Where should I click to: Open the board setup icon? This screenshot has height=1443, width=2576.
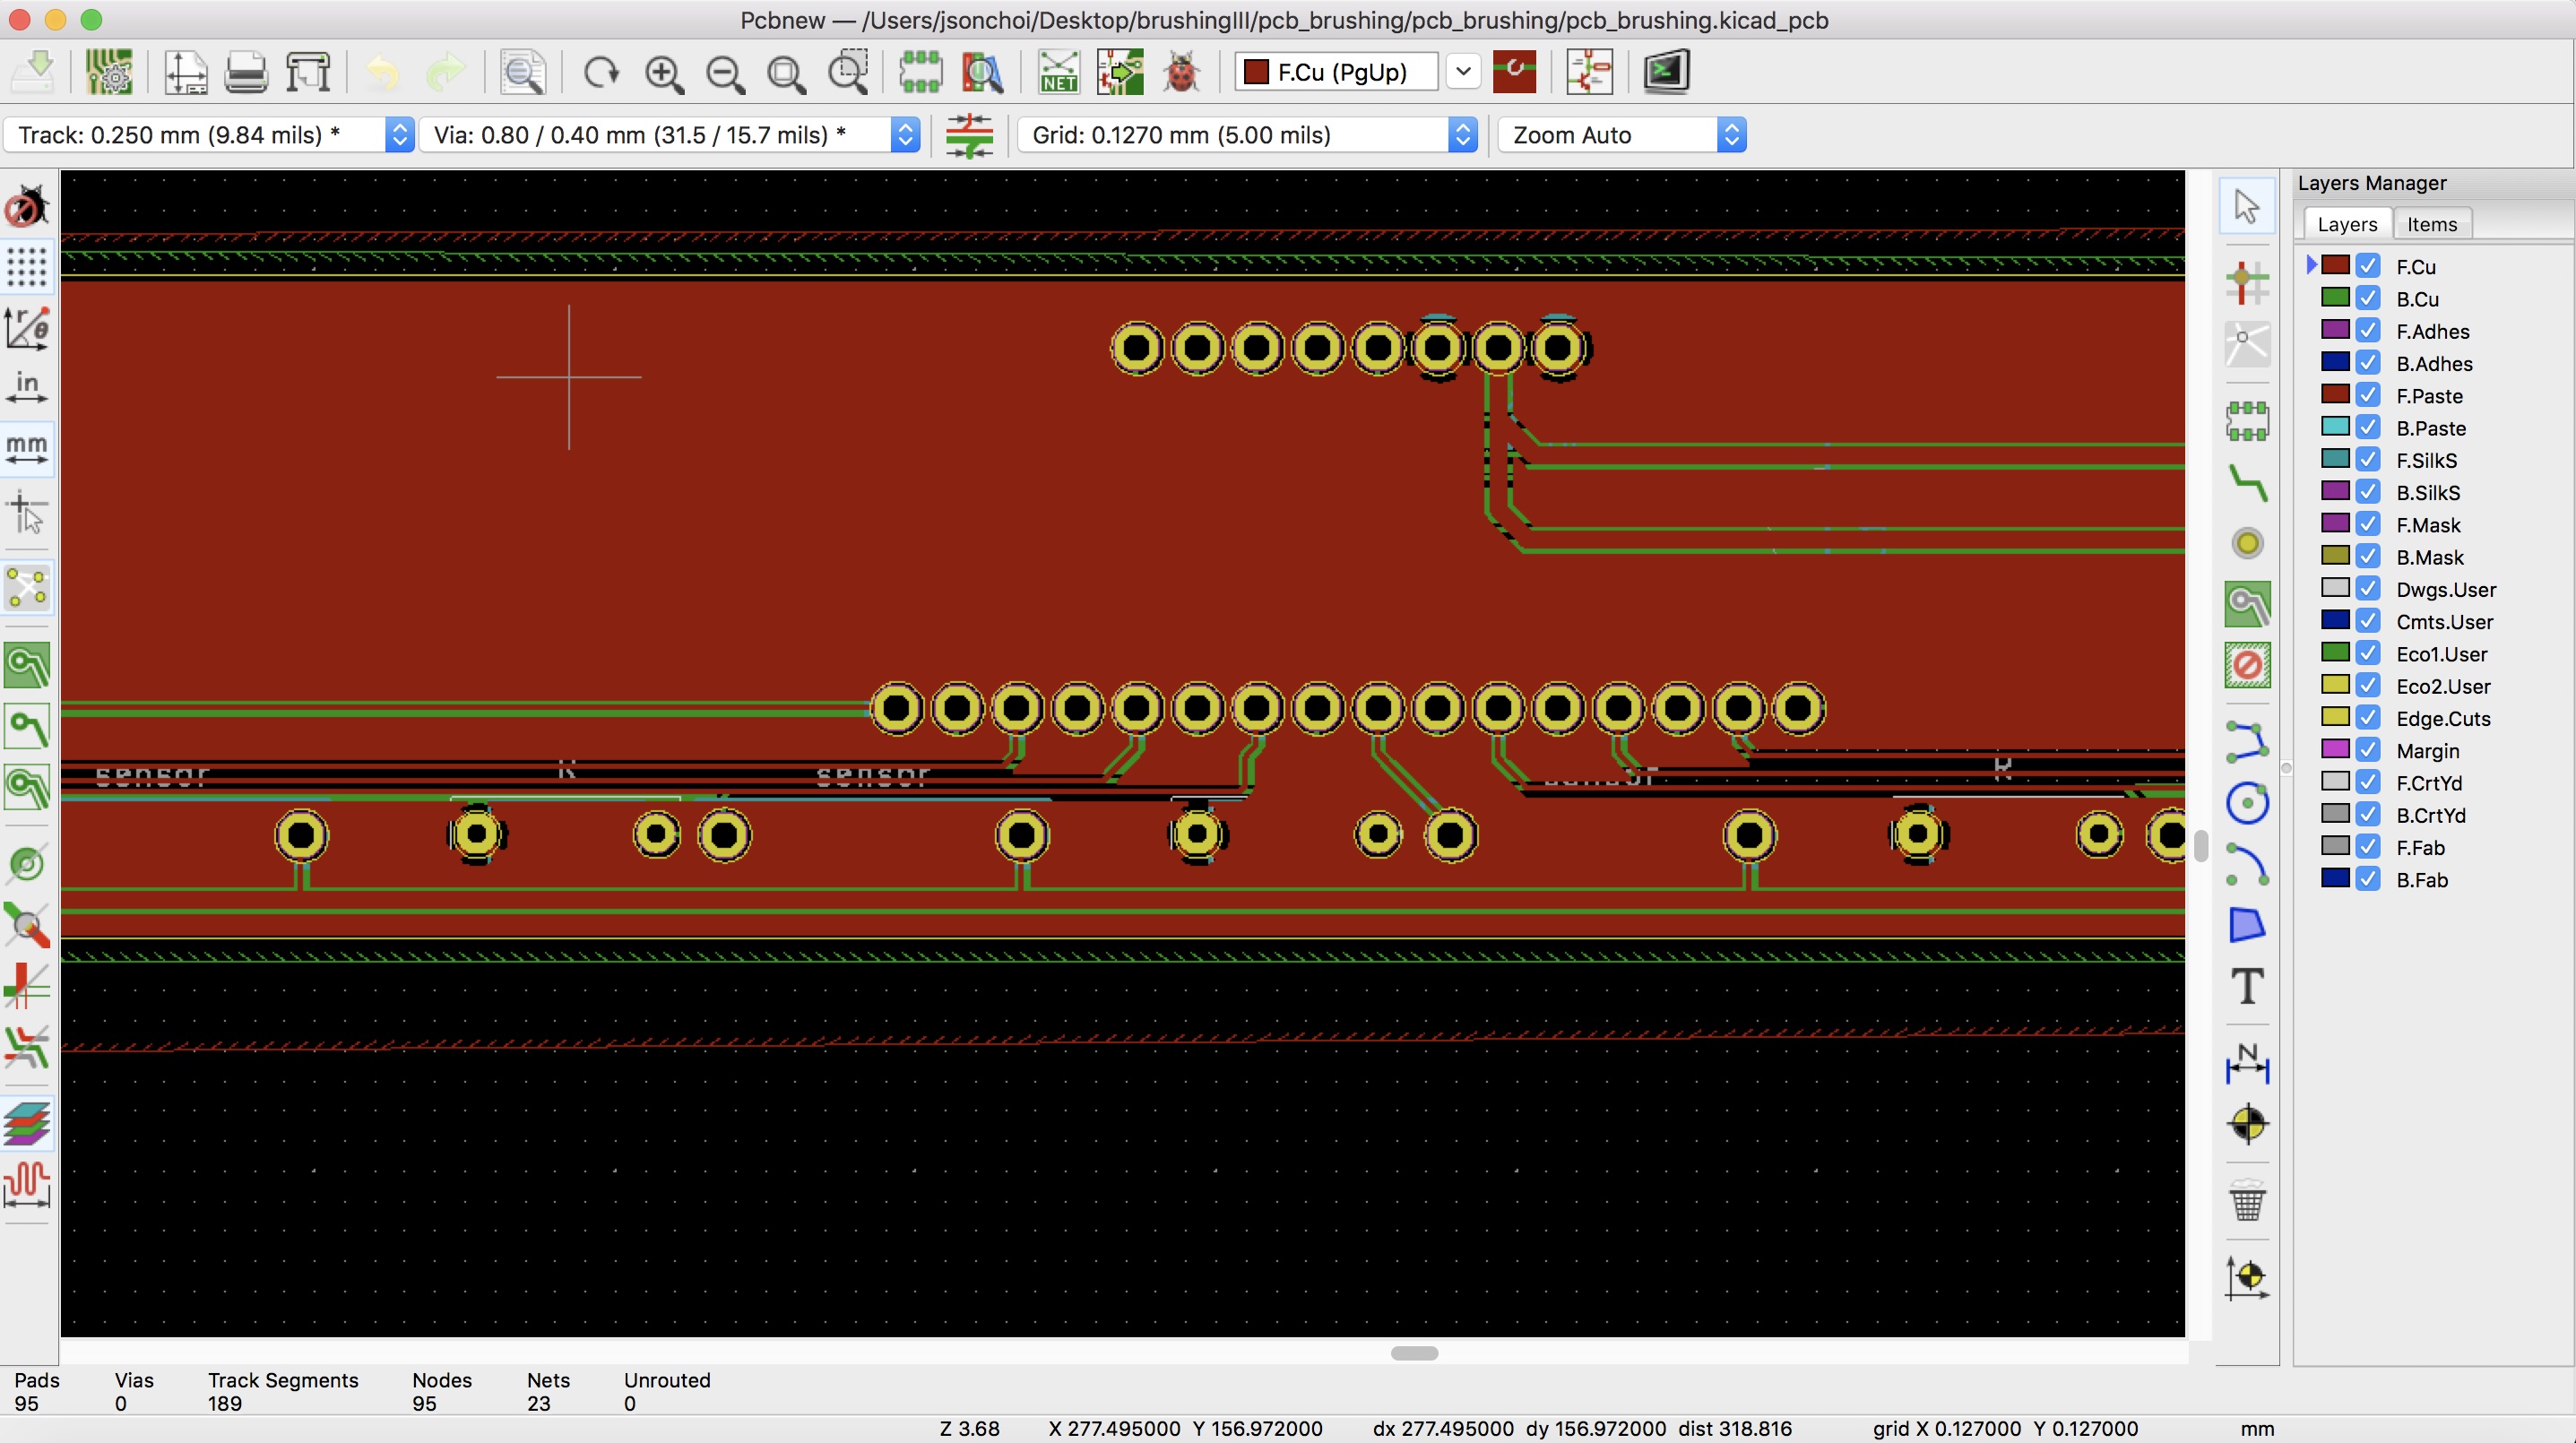108,72
